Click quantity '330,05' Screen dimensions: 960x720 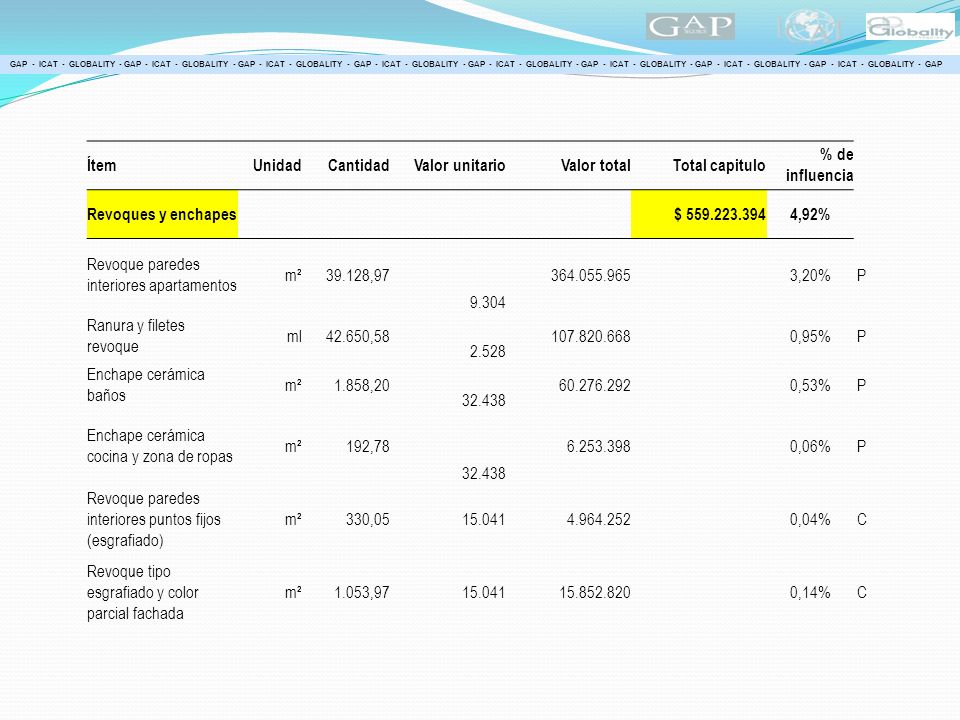[x=367, y=520]
